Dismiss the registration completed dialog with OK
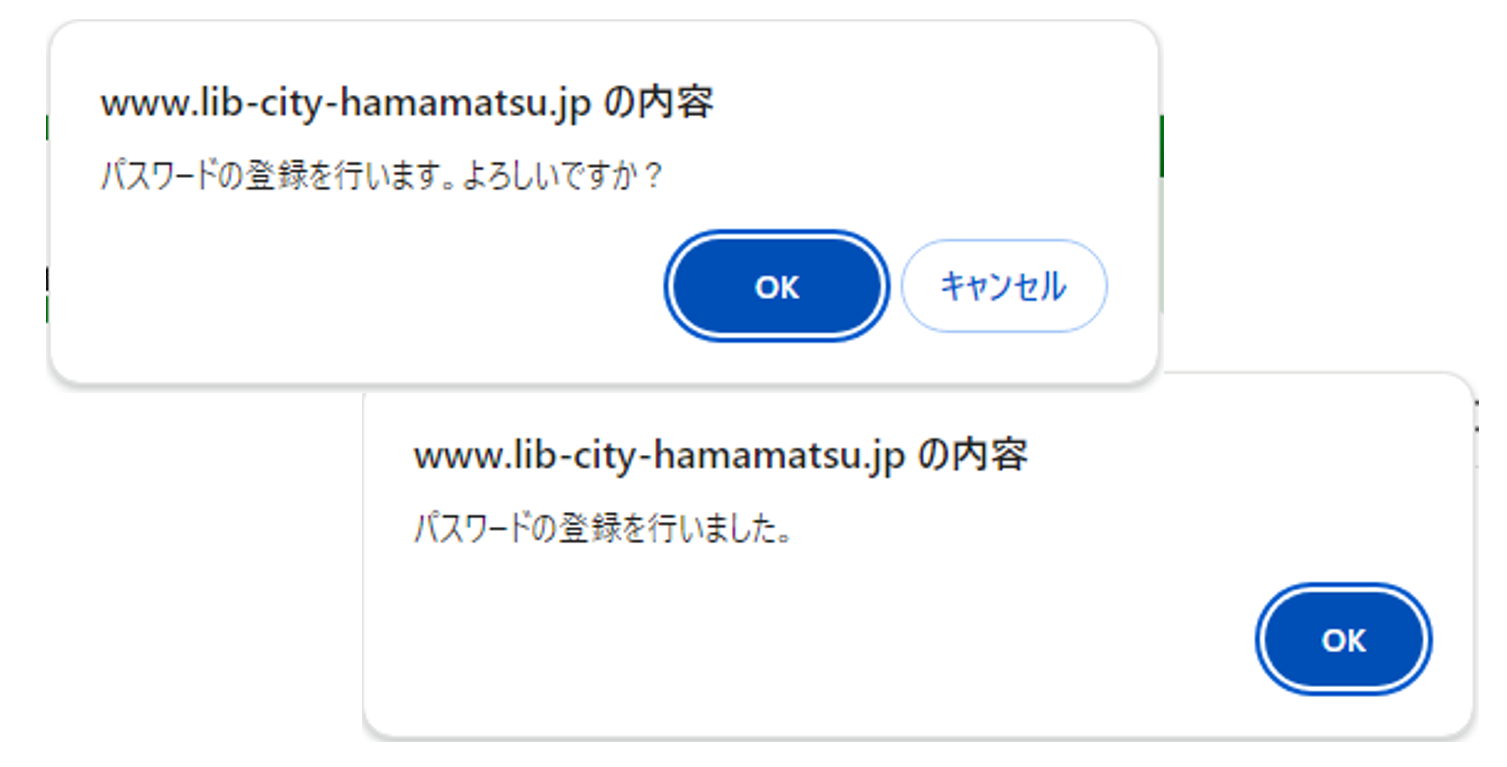 pos(1343,640)
